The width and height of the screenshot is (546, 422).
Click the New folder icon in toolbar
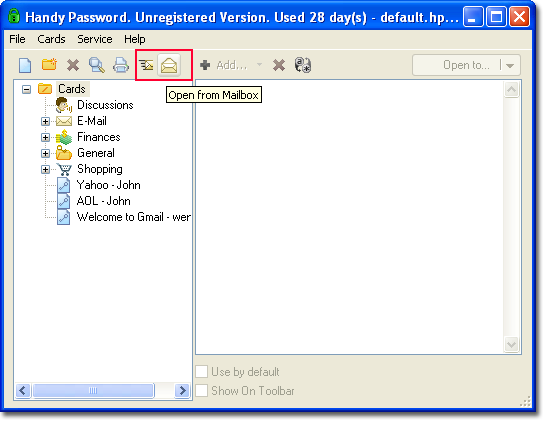(x=49, y=64)
